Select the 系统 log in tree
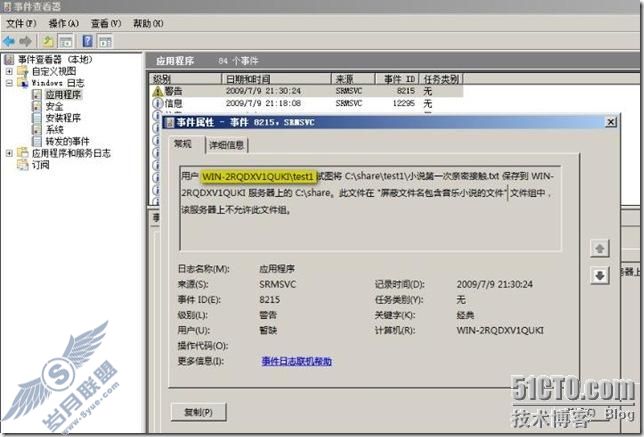Screen dimensions: 644x437 tap(54, 130)
